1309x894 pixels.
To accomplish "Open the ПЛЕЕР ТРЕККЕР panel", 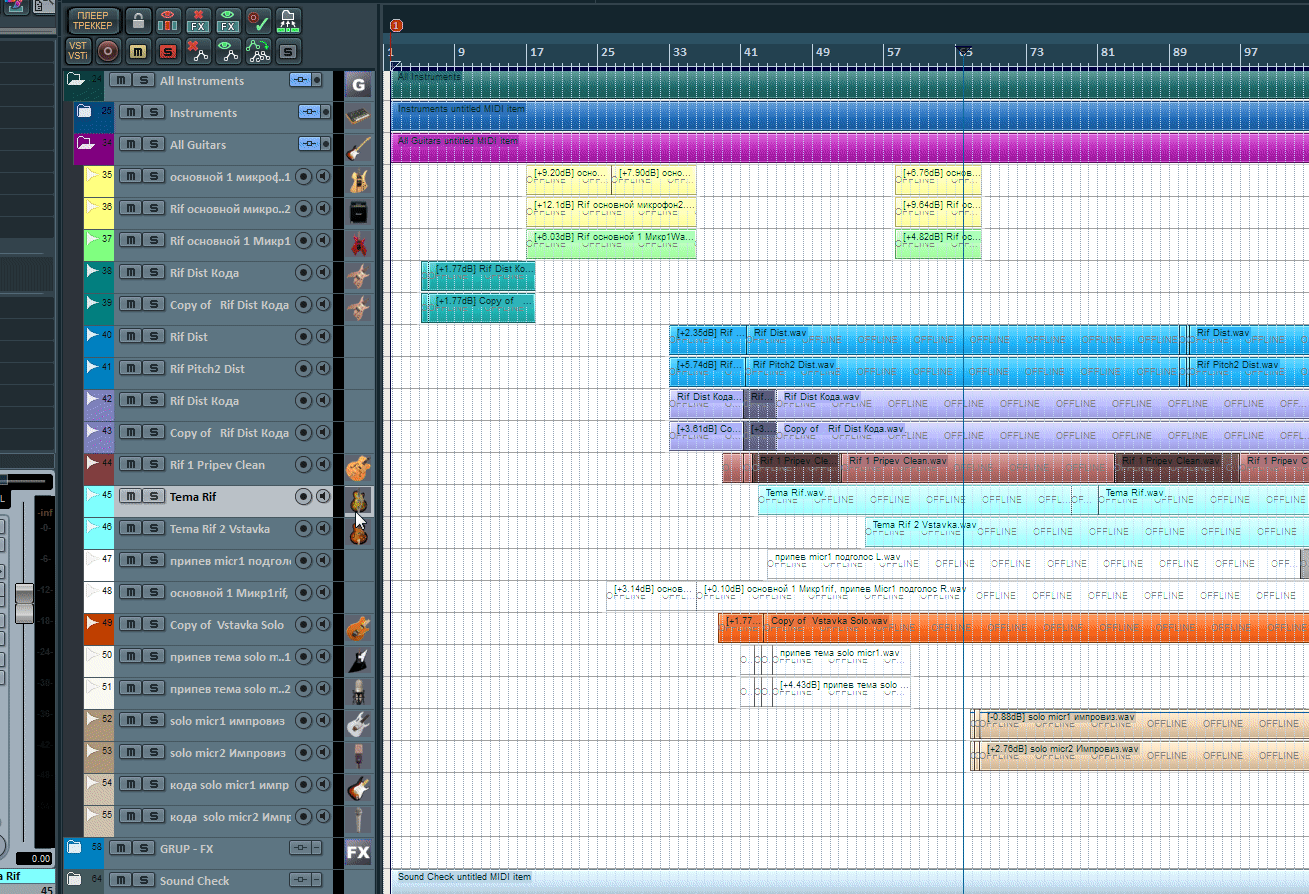I will [x=93, y=20].
